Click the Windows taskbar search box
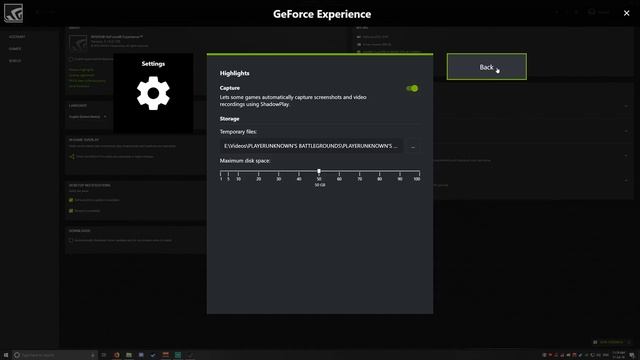 coord(54,355)
